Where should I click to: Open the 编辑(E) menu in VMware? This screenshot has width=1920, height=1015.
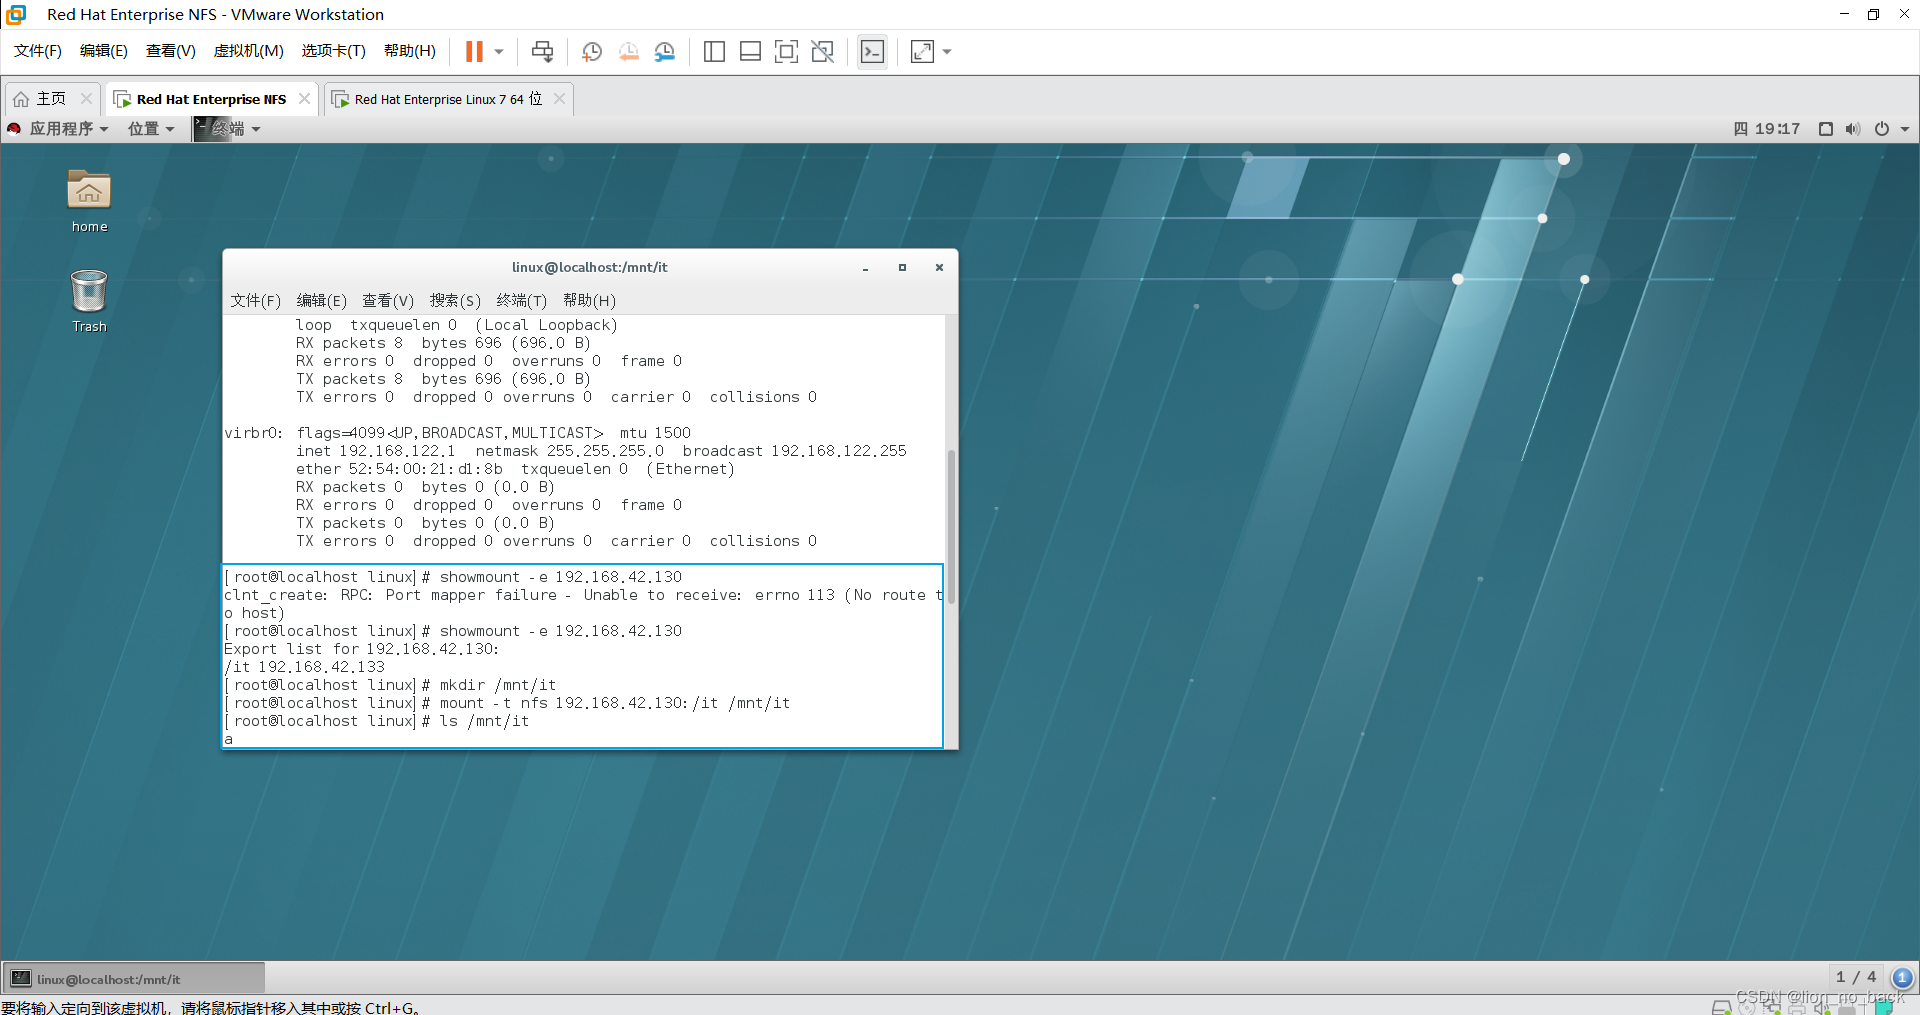coord(104,51)
